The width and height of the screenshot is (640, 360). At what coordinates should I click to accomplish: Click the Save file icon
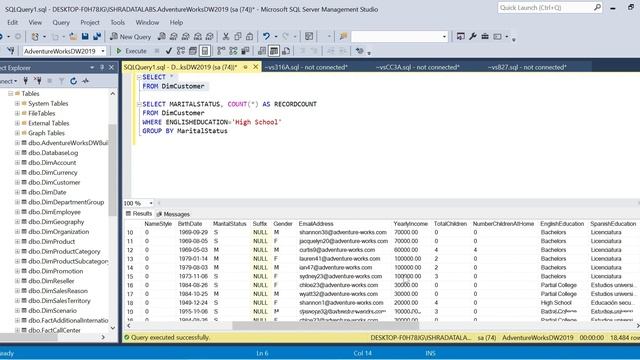(x=85, y=37)
